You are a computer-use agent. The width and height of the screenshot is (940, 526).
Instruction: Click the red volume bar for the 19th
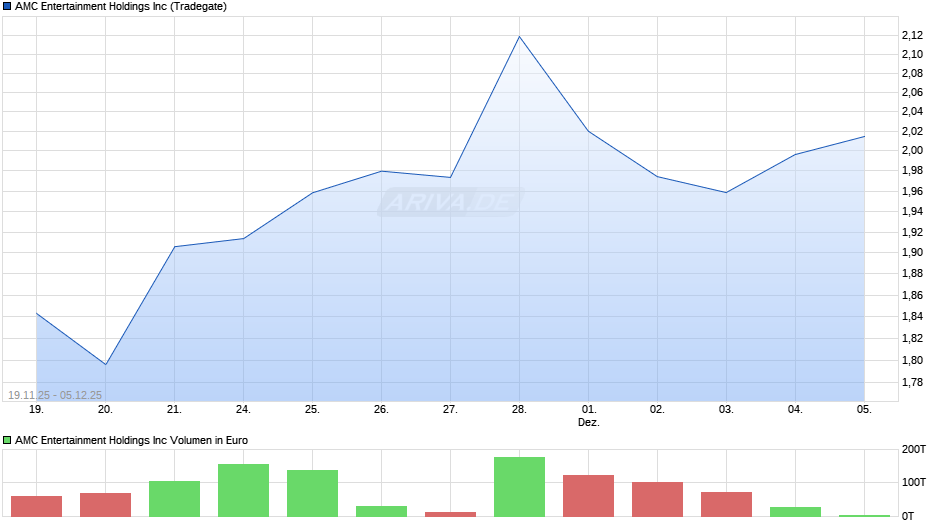coord(37,506)
